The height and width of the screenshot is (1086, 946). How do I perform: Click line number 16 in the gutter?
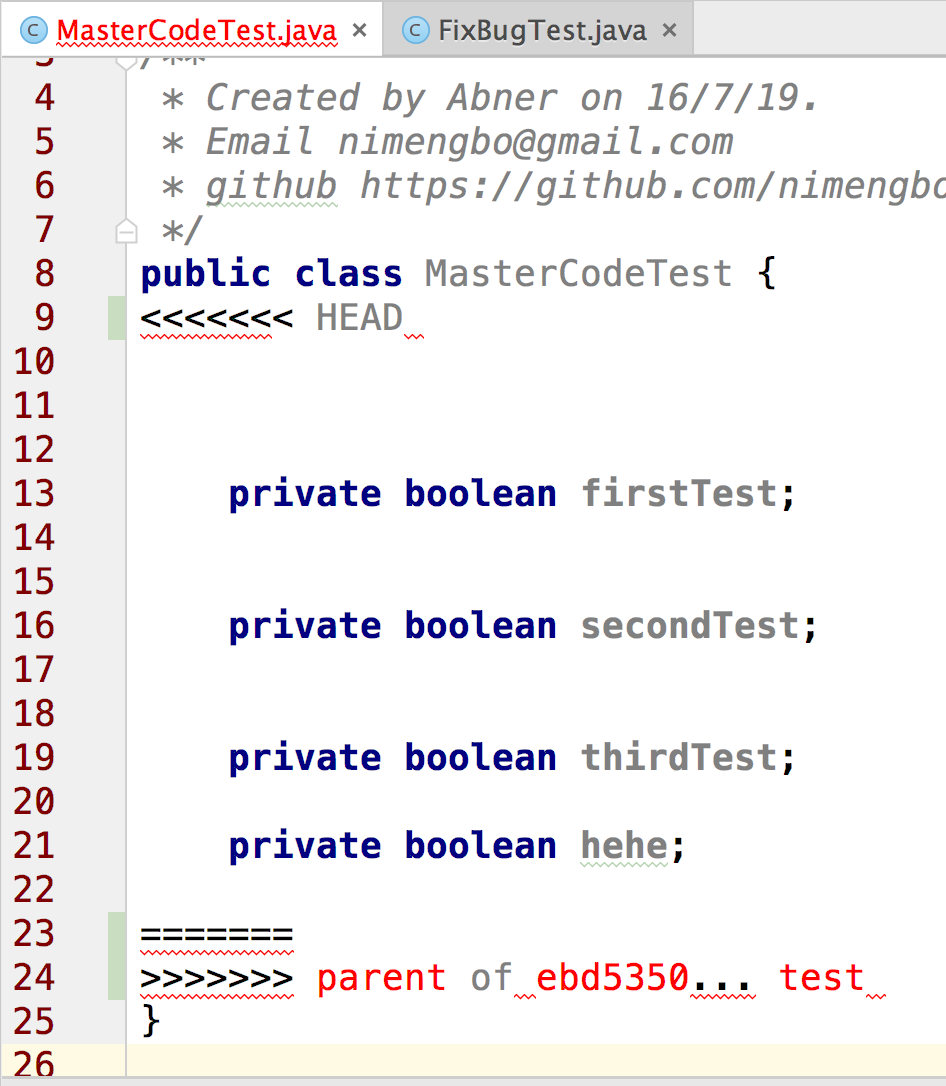[35, 626]
